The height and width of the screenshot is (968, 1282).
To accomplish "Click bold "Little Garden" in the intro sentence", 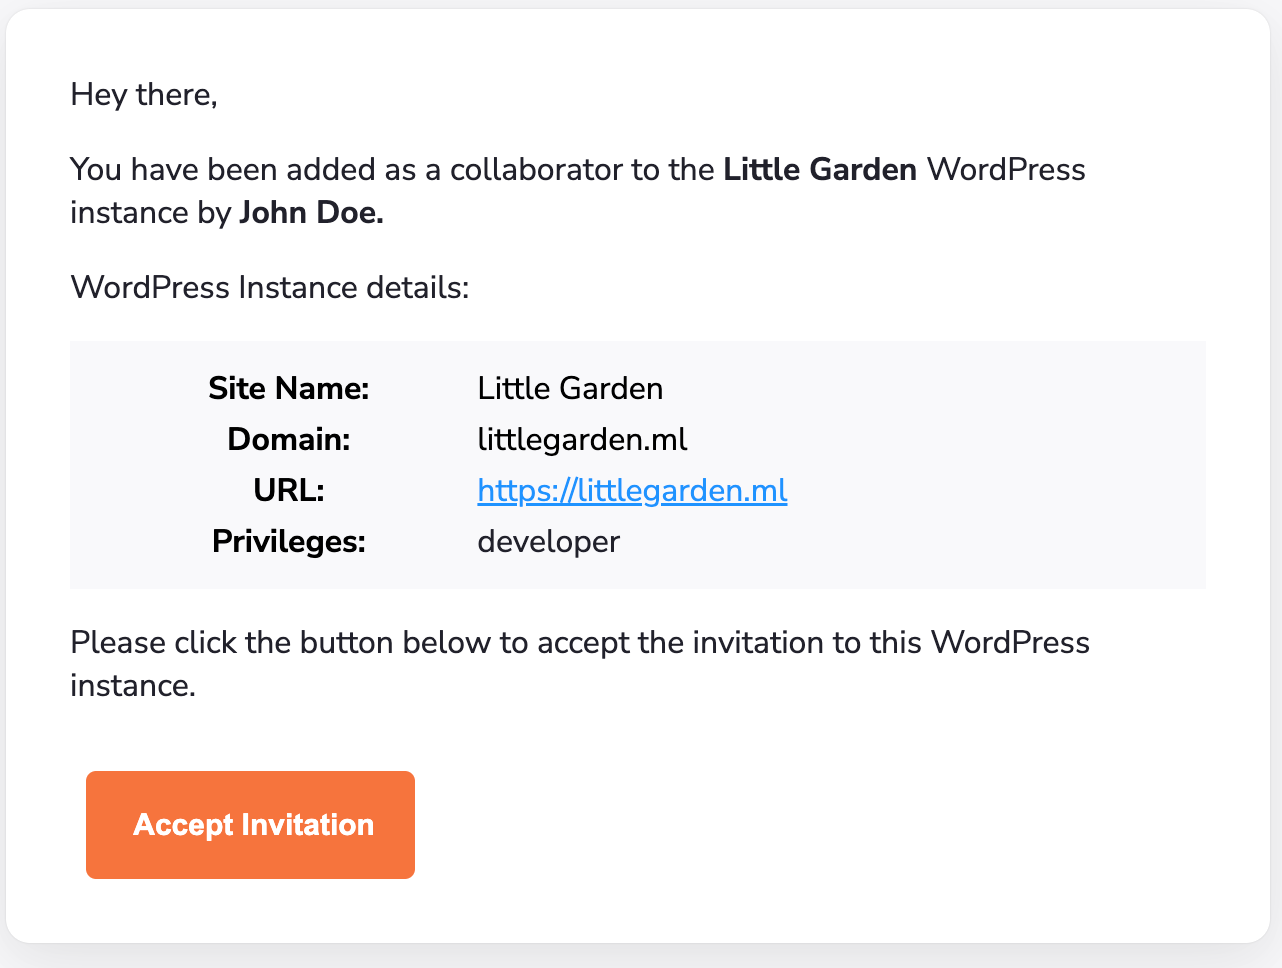I will click(x=820, y=170).
